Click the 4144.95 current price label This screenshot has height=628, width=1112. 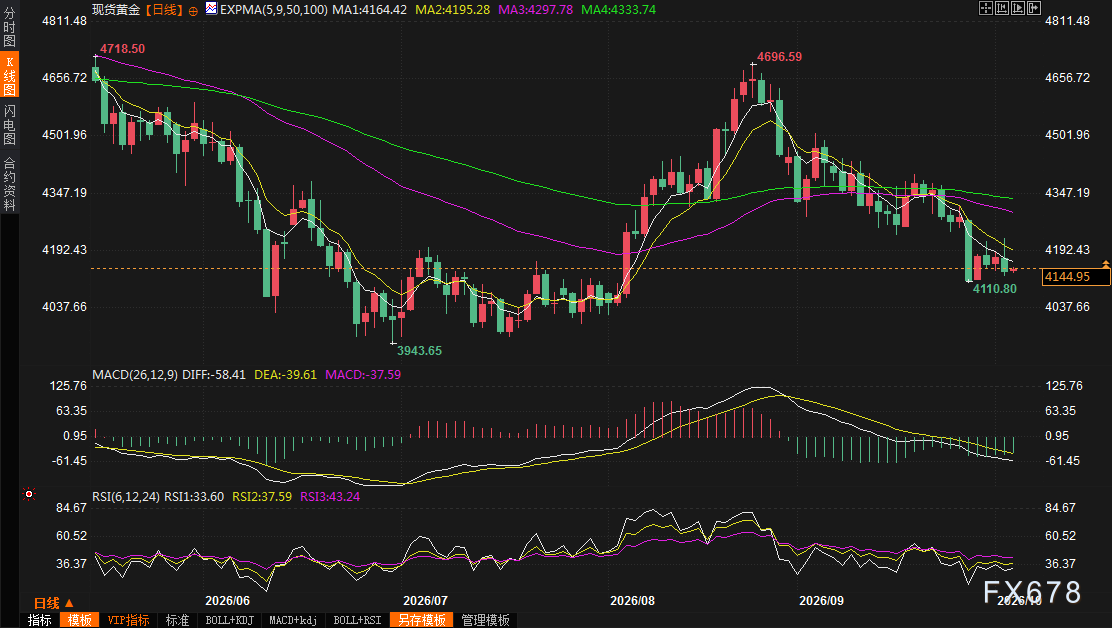coord(1076,276)
